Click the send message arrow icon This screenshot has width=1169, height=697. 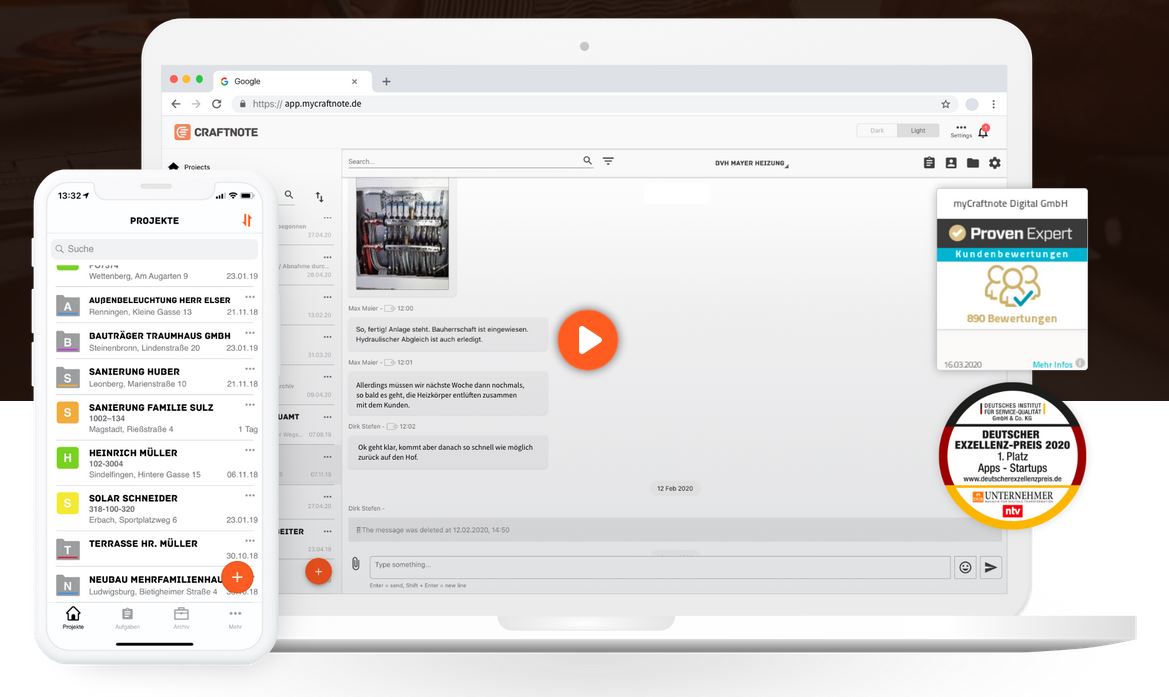coord(990,567)
